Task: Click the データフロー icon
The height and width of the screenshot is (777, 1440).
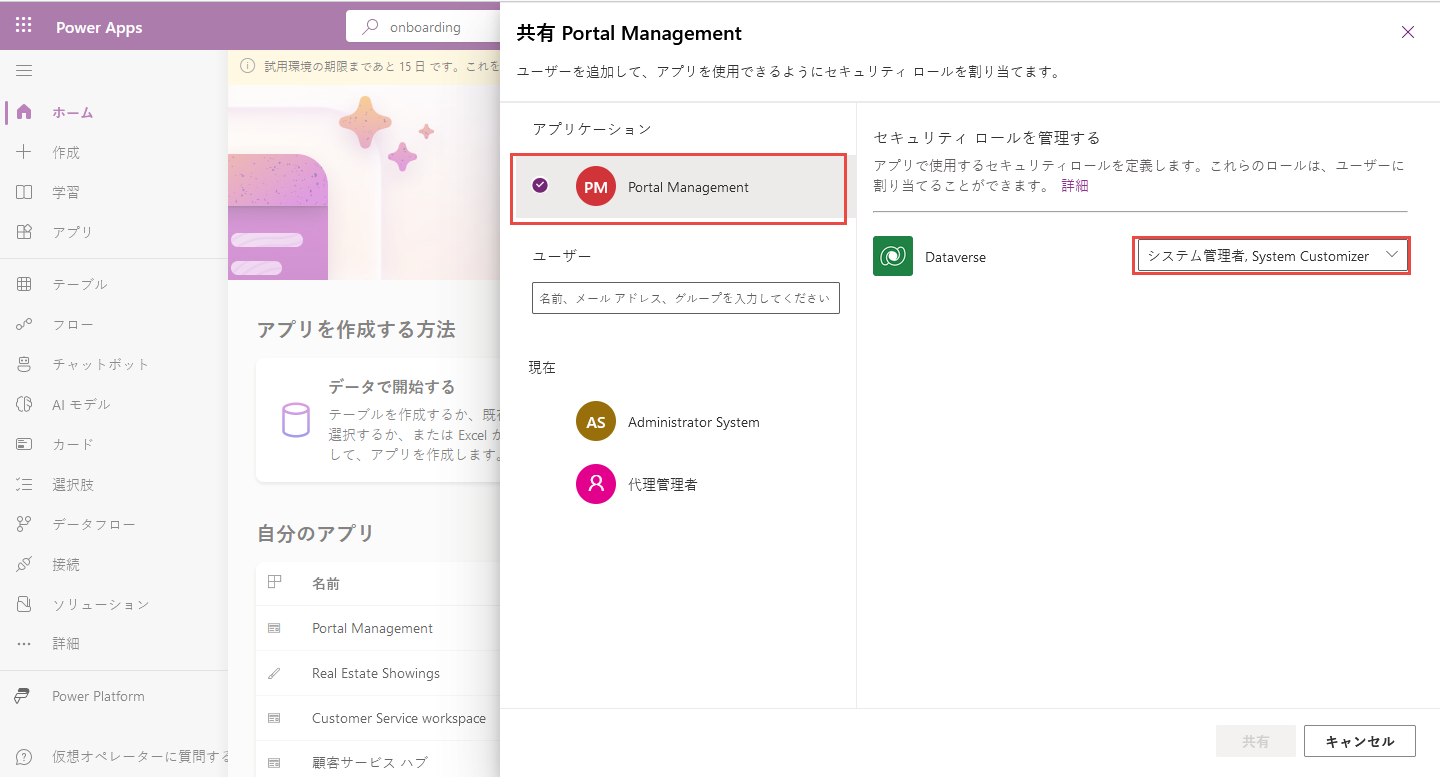Action: click(24, 524)
